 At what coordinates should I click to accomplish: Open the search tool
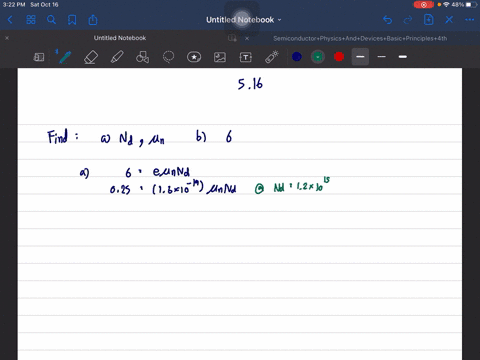pos(51,20)
